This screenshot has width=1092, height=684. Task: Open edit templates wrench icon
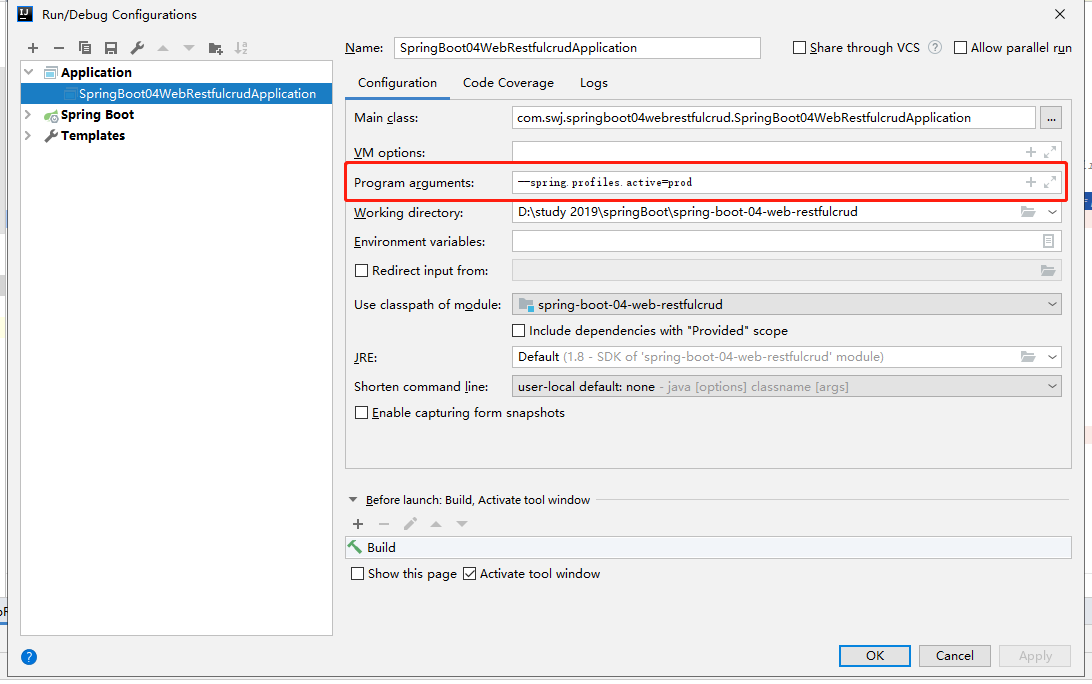tap(137, 48)
